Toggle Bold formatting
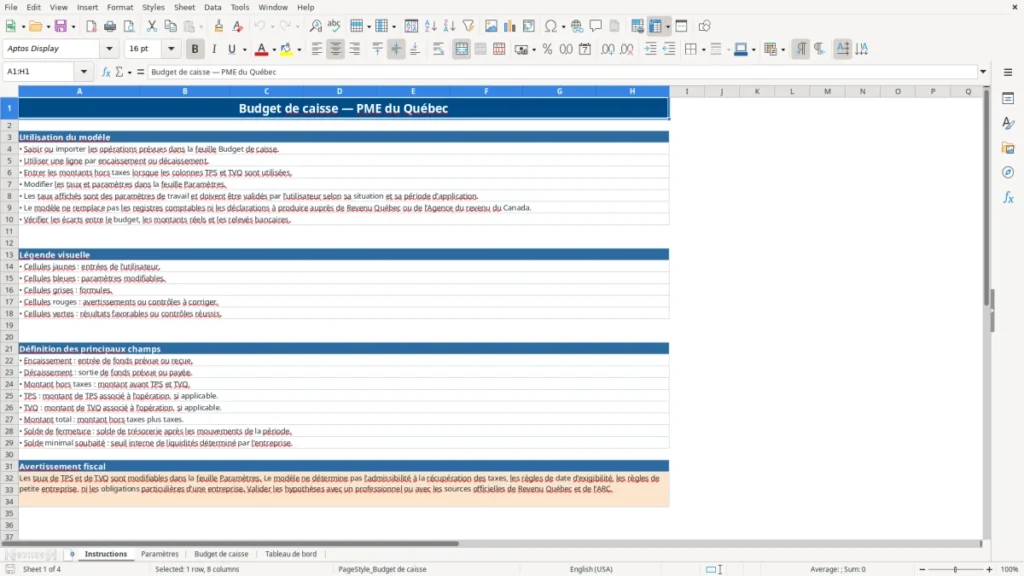The image size is (1024, 576). click(x=195, y=49)
